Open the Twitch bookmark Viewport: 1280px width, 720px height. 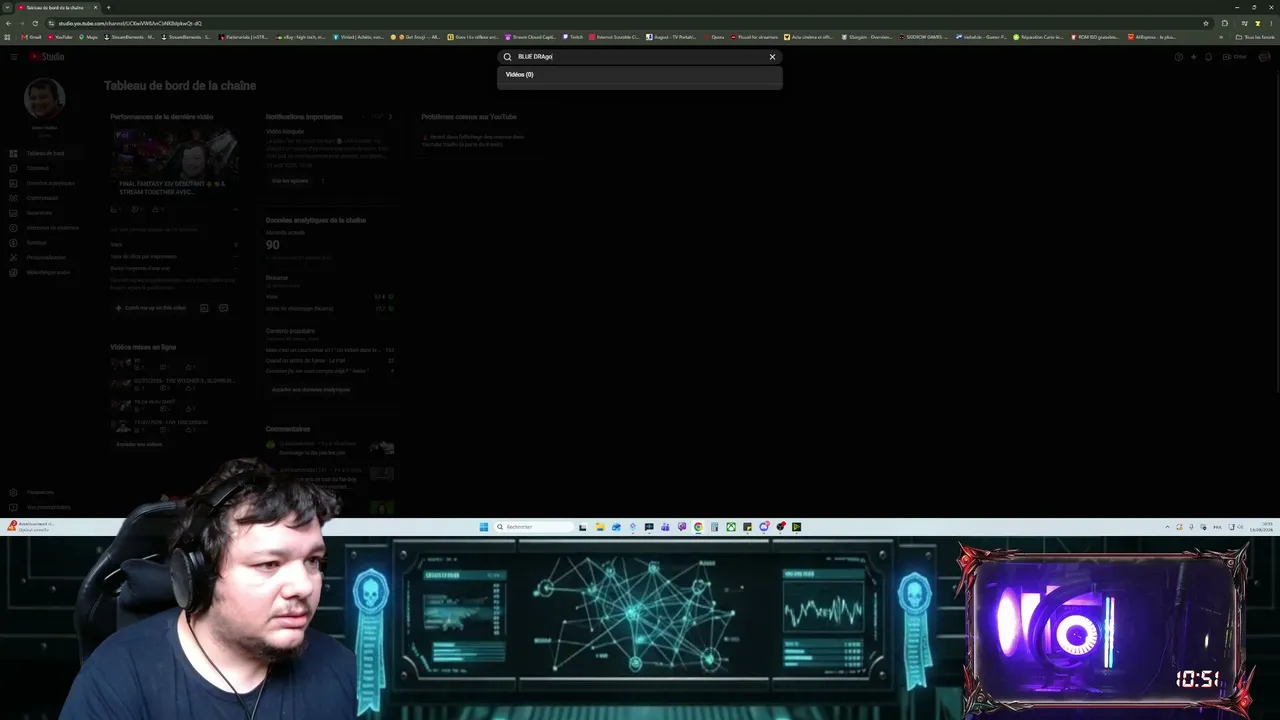(573, 37)
